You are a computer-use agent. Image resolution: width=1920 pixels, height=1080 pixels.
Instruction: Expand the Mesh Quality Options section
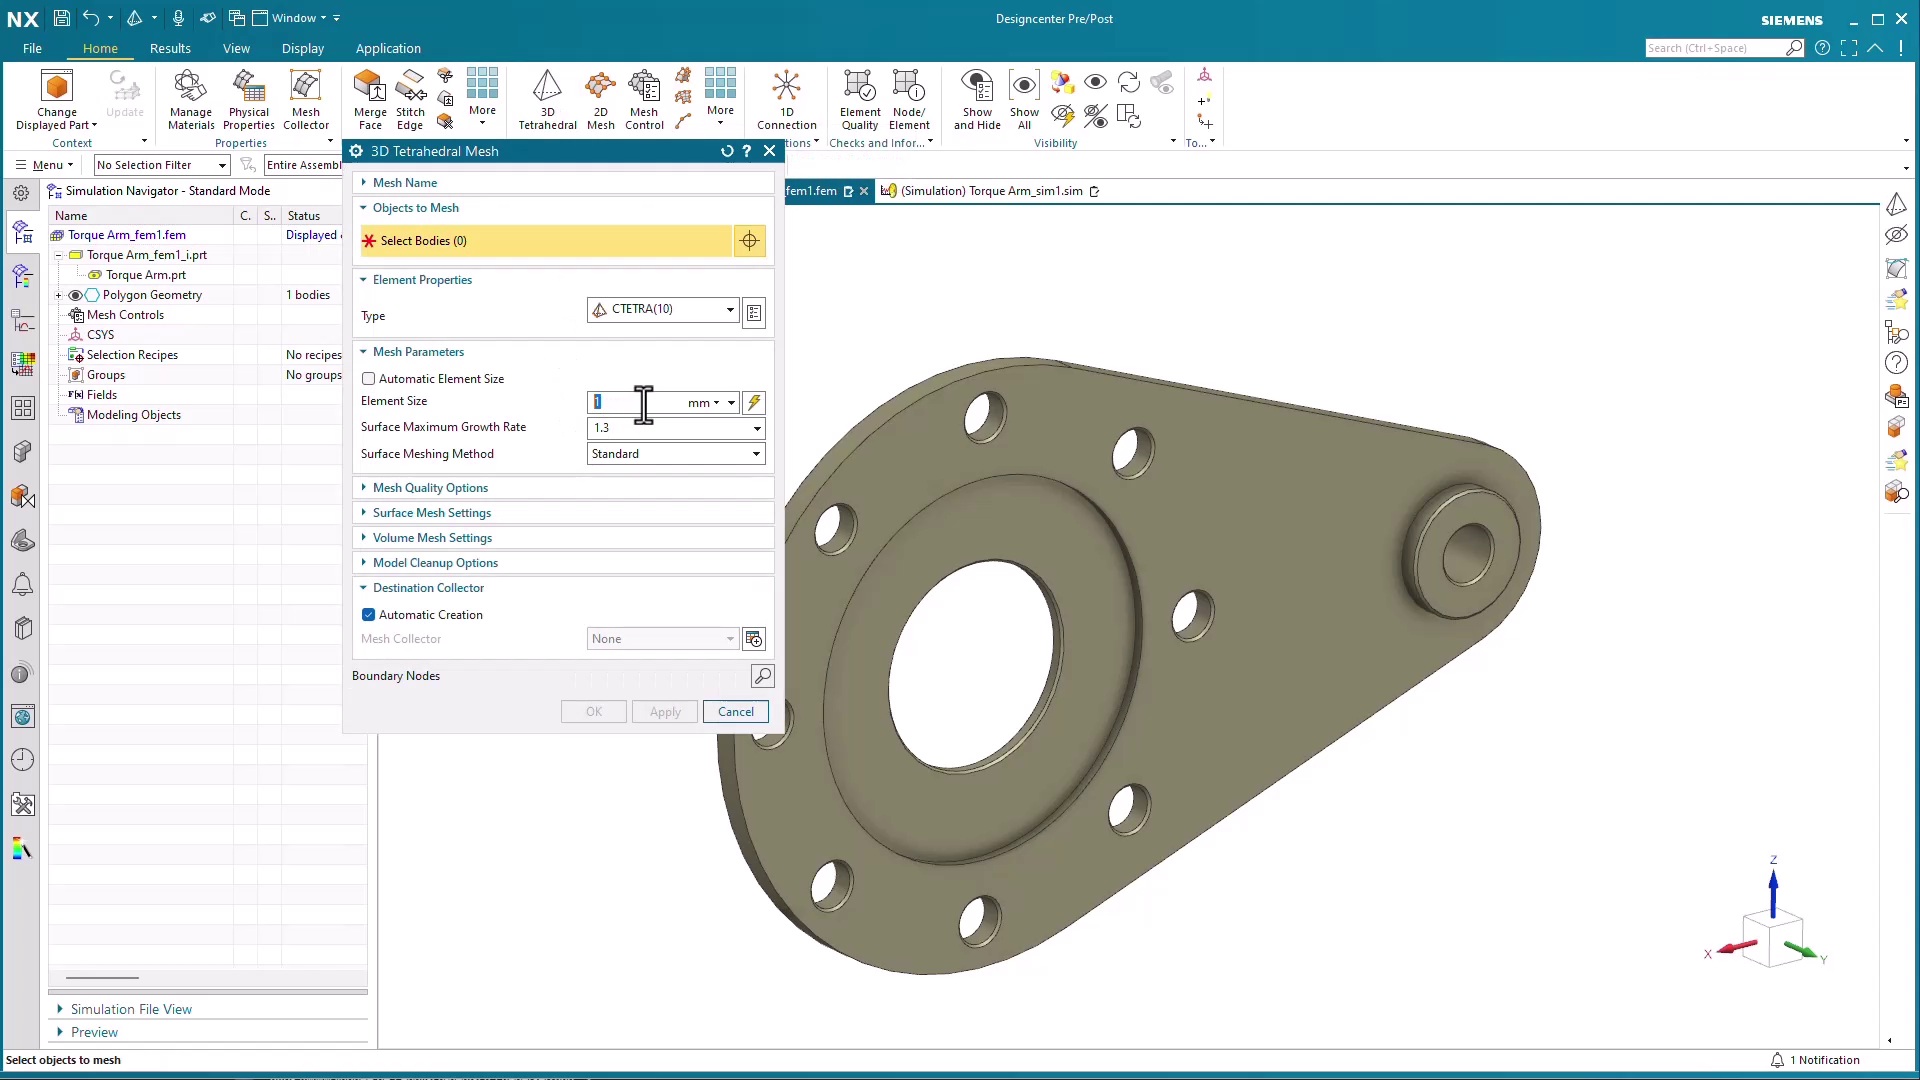pos(430,488)
